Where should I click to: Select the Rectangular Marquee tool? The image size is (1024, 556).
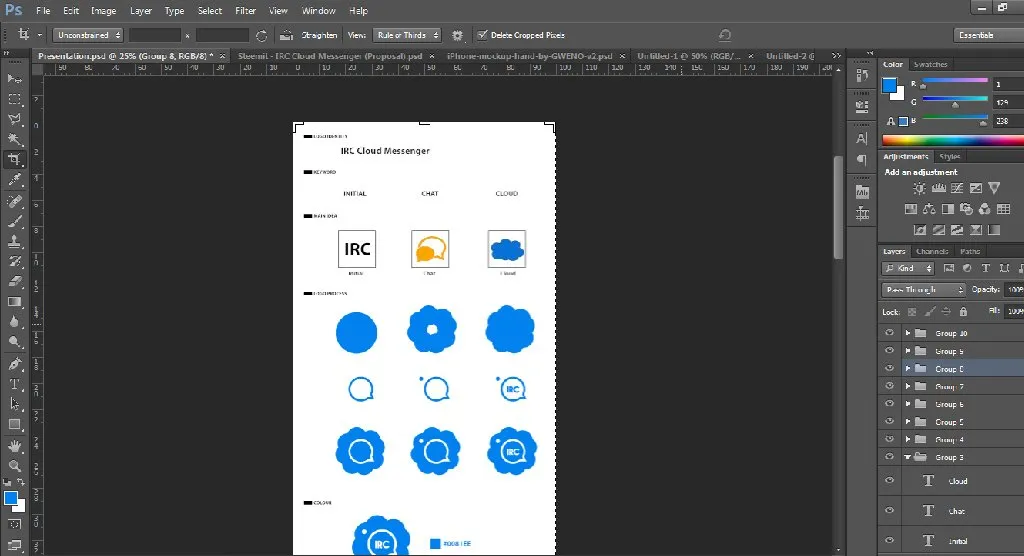pyautogui.click(x=14, y=99)
